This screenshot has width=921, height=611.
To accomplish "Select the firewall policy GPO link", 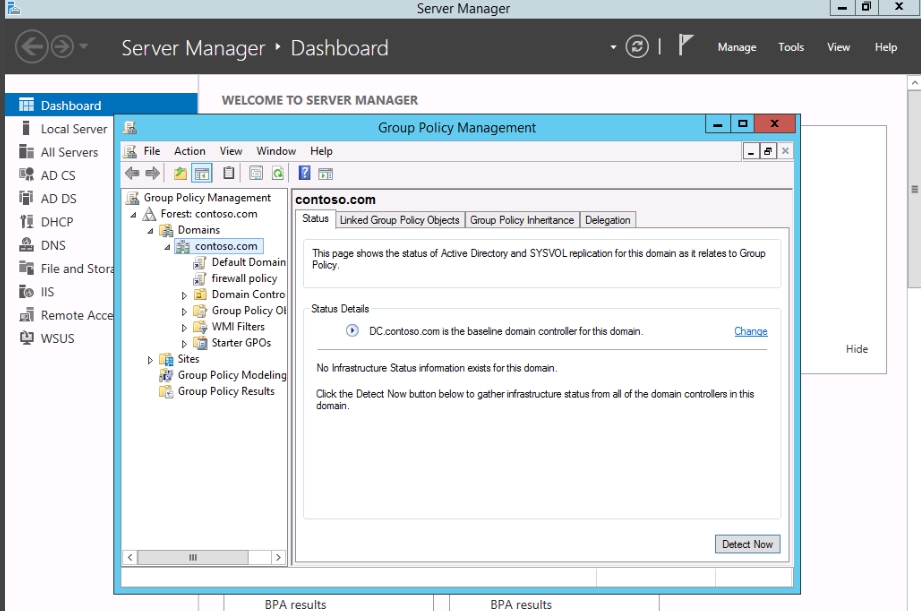I will pyautogui.click(x=244, y=278).
